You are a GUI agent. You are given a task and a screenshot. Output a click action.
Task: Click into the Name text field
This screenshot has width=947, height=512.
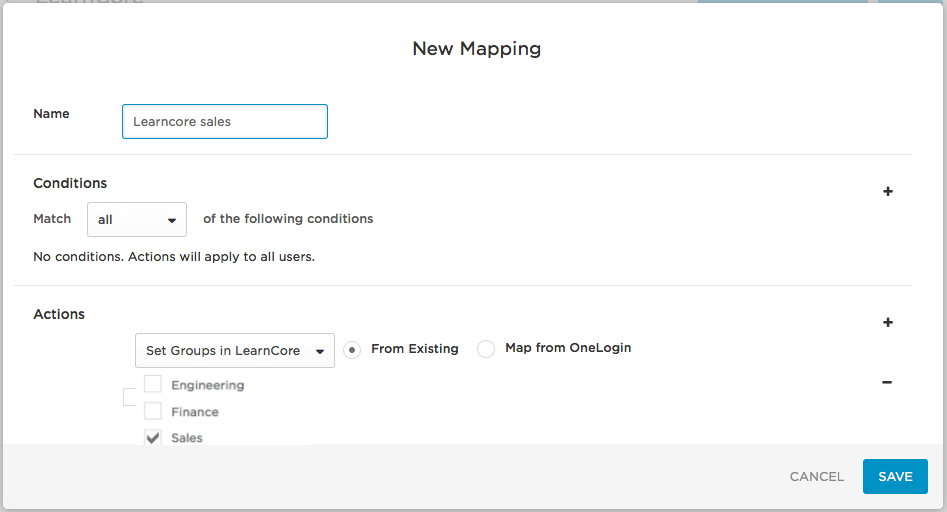pyautogui.click(x=224, y=122)
